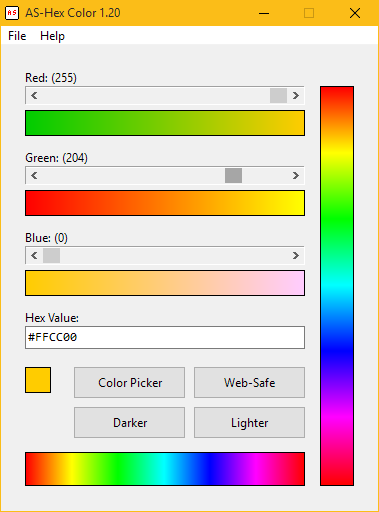Close the AS-Hex Color window
Image resolution: width=379 pixels, height=512 pixels.
[x=355, y=13]
